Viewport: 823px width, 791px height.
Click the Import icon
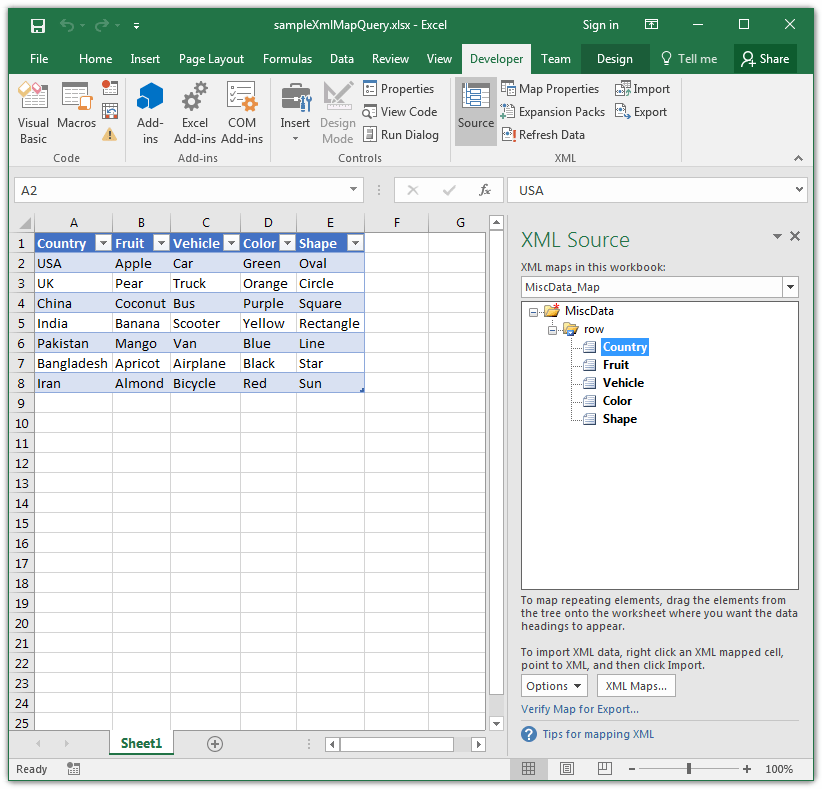pos(642,88)
